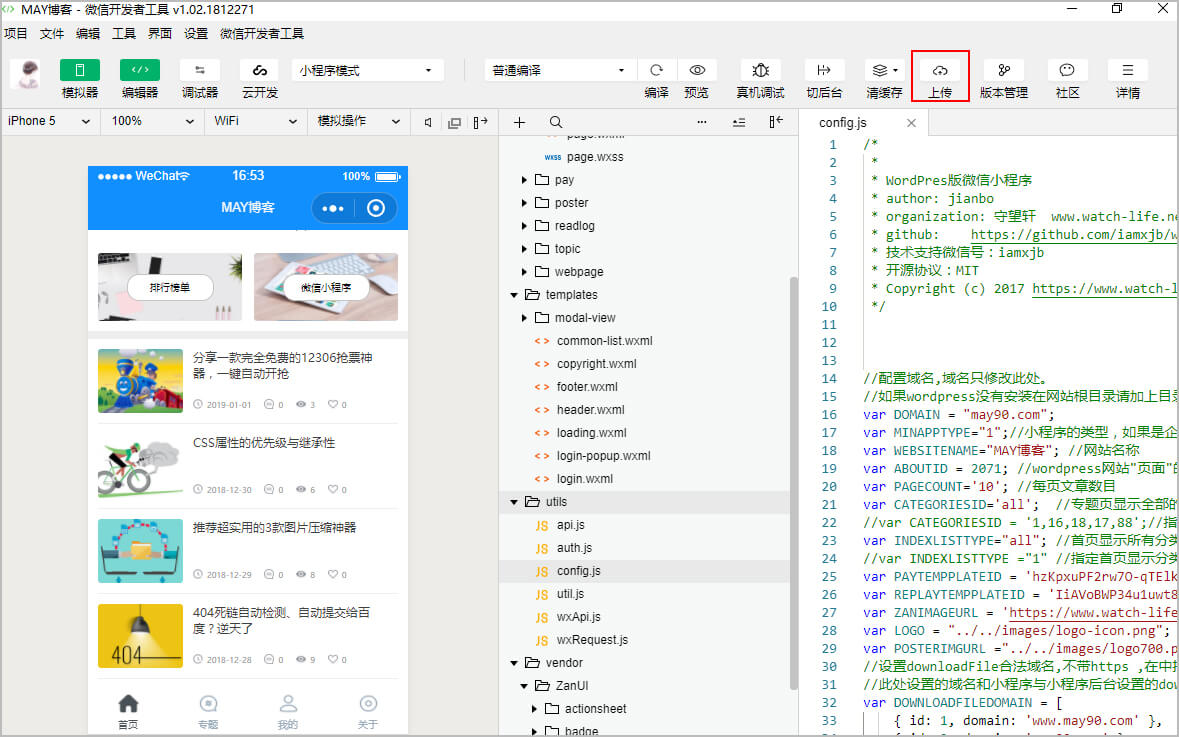The height and width of the screenshot is (737, 1179).
Task: Open the 设置 (Settings) menu
Action: coord(196,34)
